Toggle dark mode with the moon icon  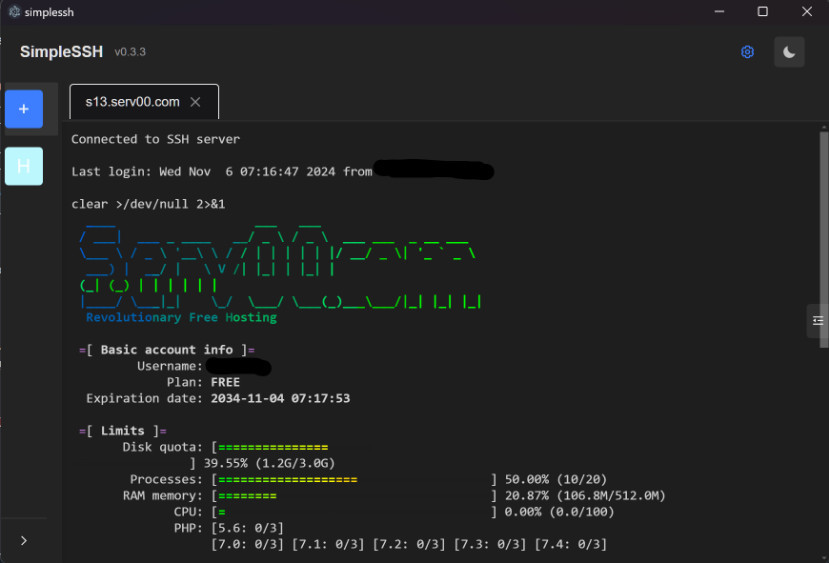(789, 52)
